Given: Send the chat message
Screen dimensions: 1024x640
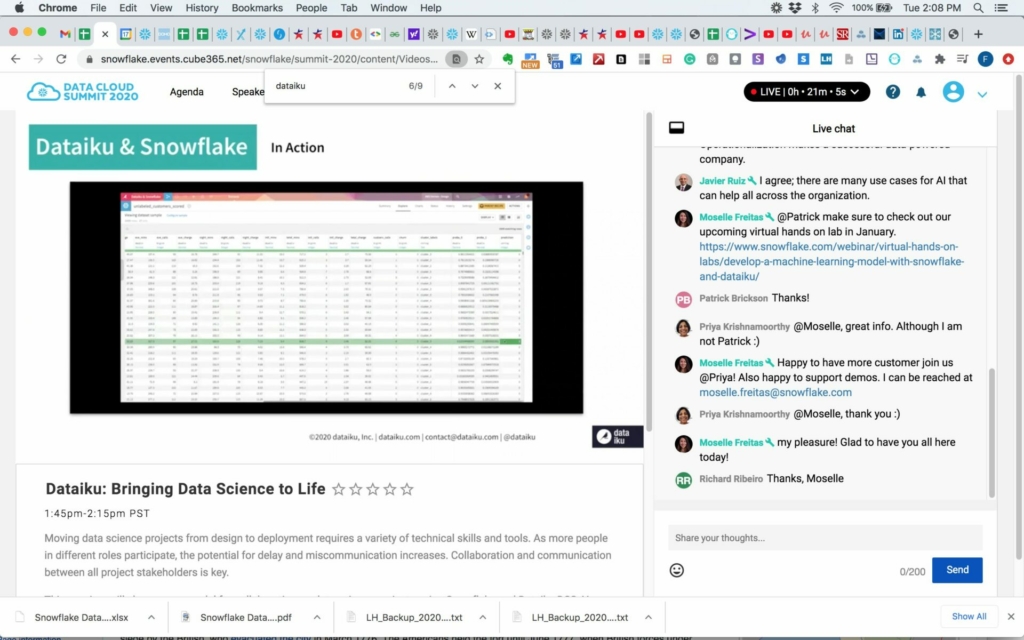Looking at the screenshot, I should tap(957, 569).
